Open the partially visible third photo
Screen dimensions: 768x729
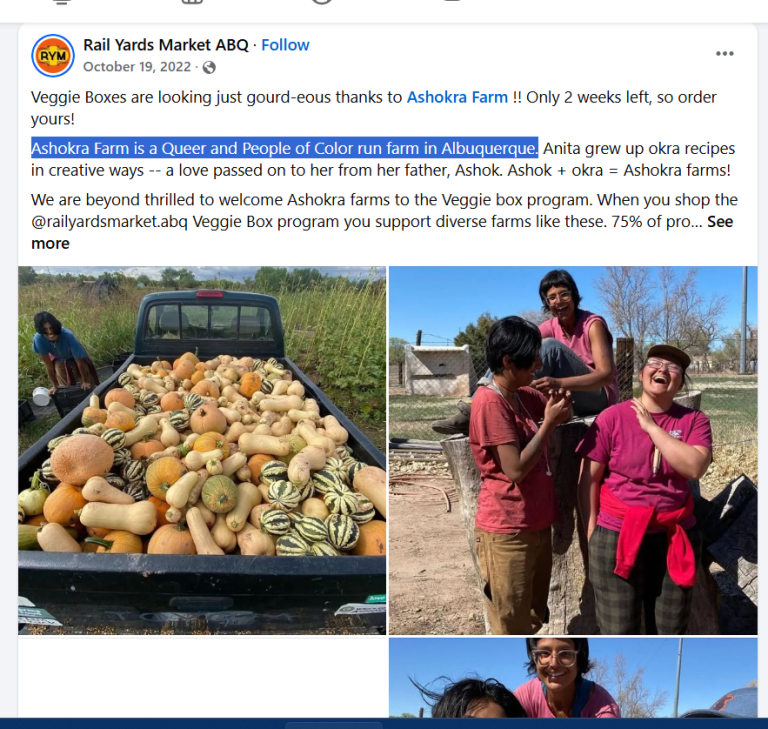[x=573, y=678]
